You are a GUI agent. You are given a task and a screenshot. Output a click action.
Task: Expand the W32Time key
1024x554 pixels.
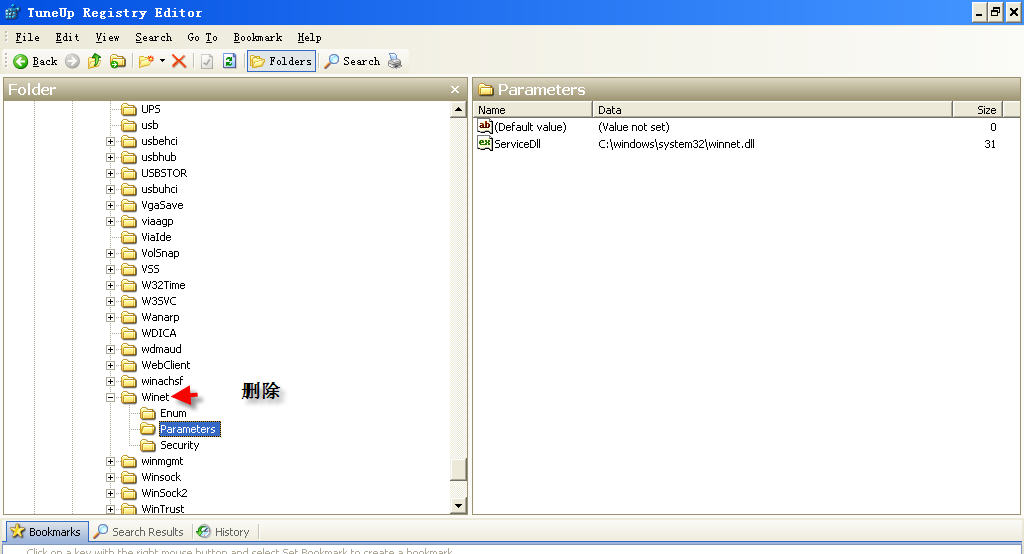click(x=110, y=285)
